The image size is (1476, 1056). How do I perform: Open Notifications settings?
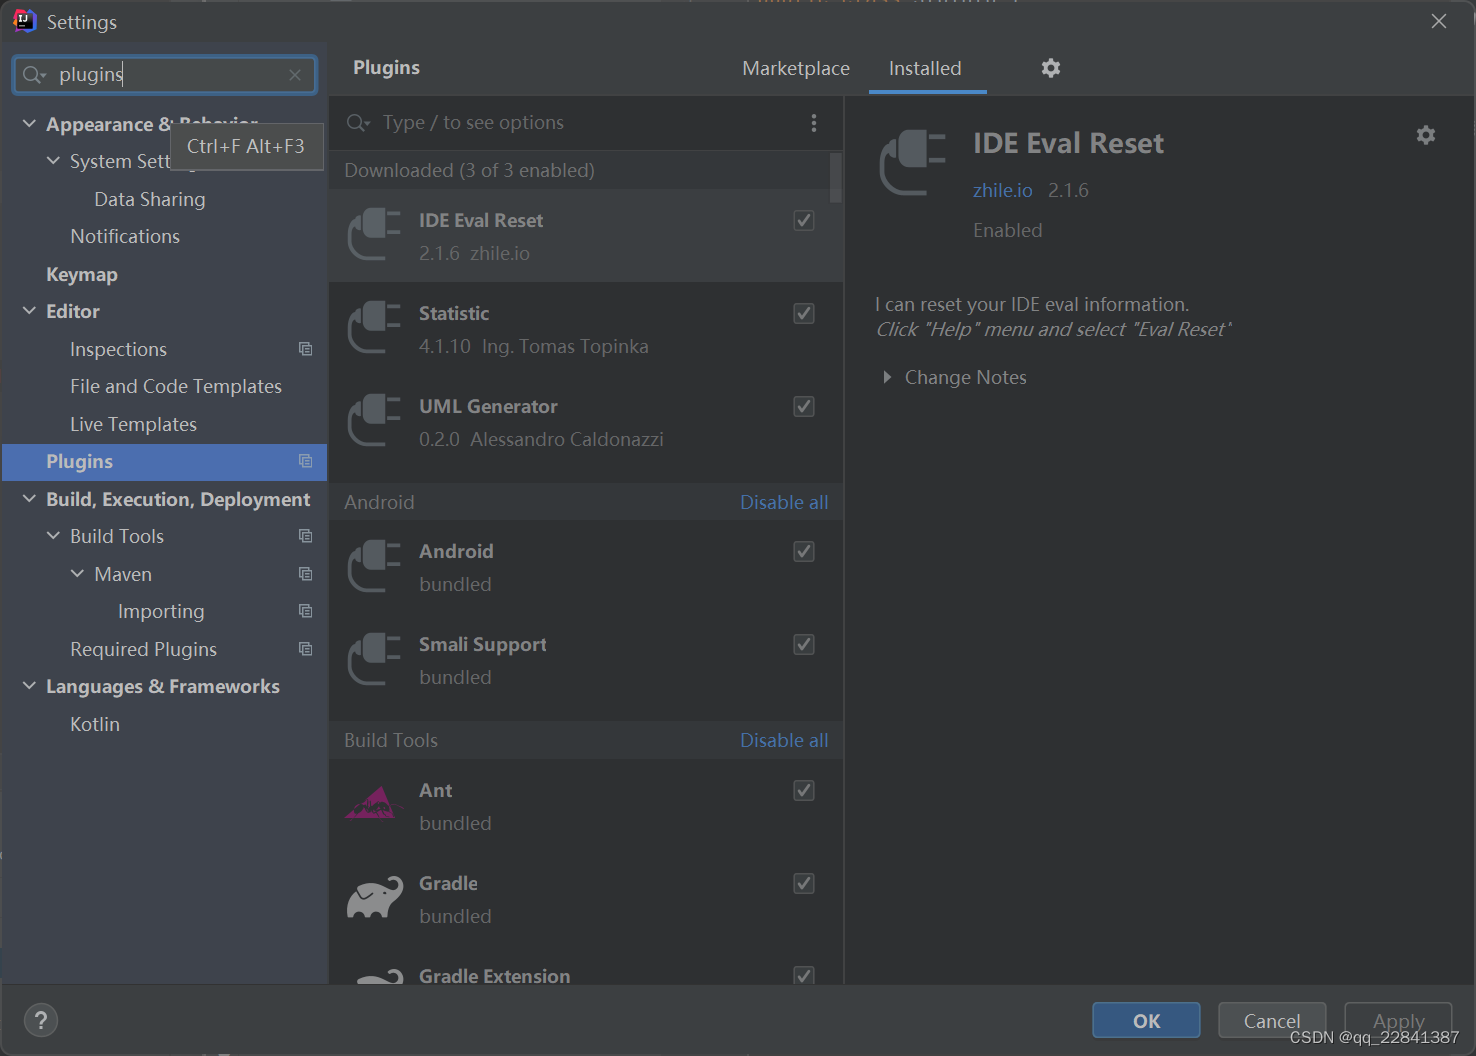(x=125, y=236)
